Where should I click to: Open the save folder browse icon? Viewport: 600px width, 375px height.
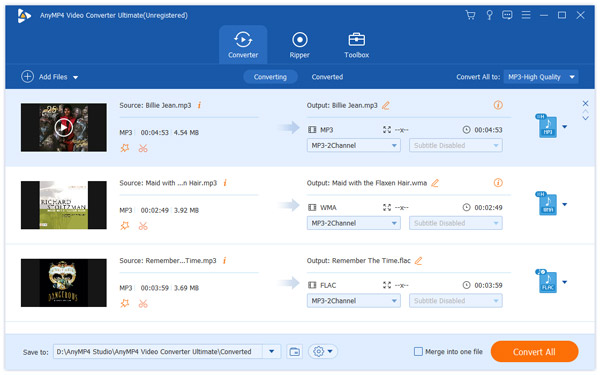tap(295, 351)
